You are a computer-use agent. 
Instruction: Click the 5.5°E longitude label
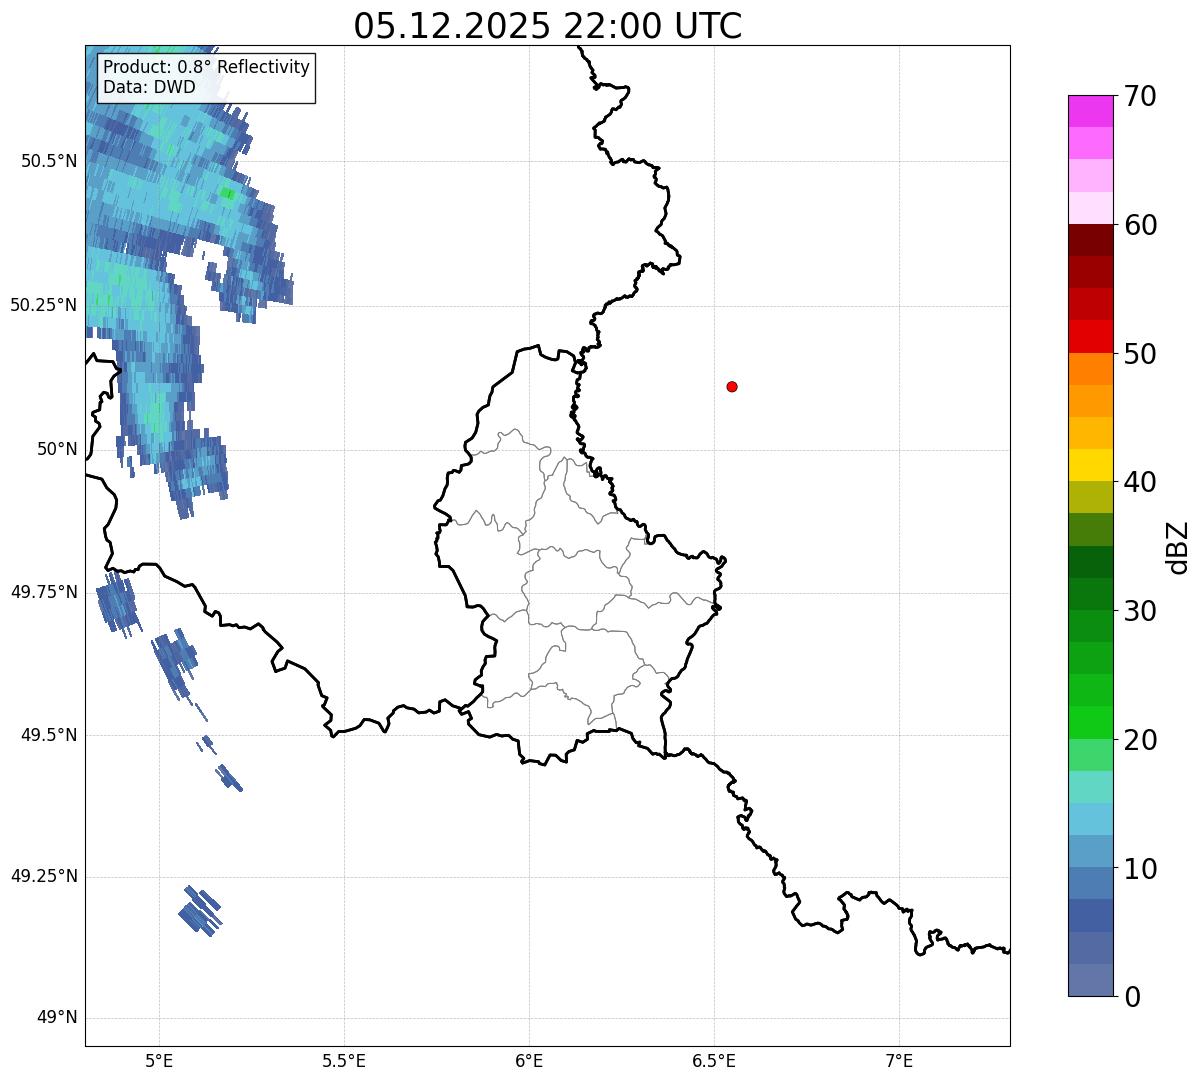(344, 1060)
